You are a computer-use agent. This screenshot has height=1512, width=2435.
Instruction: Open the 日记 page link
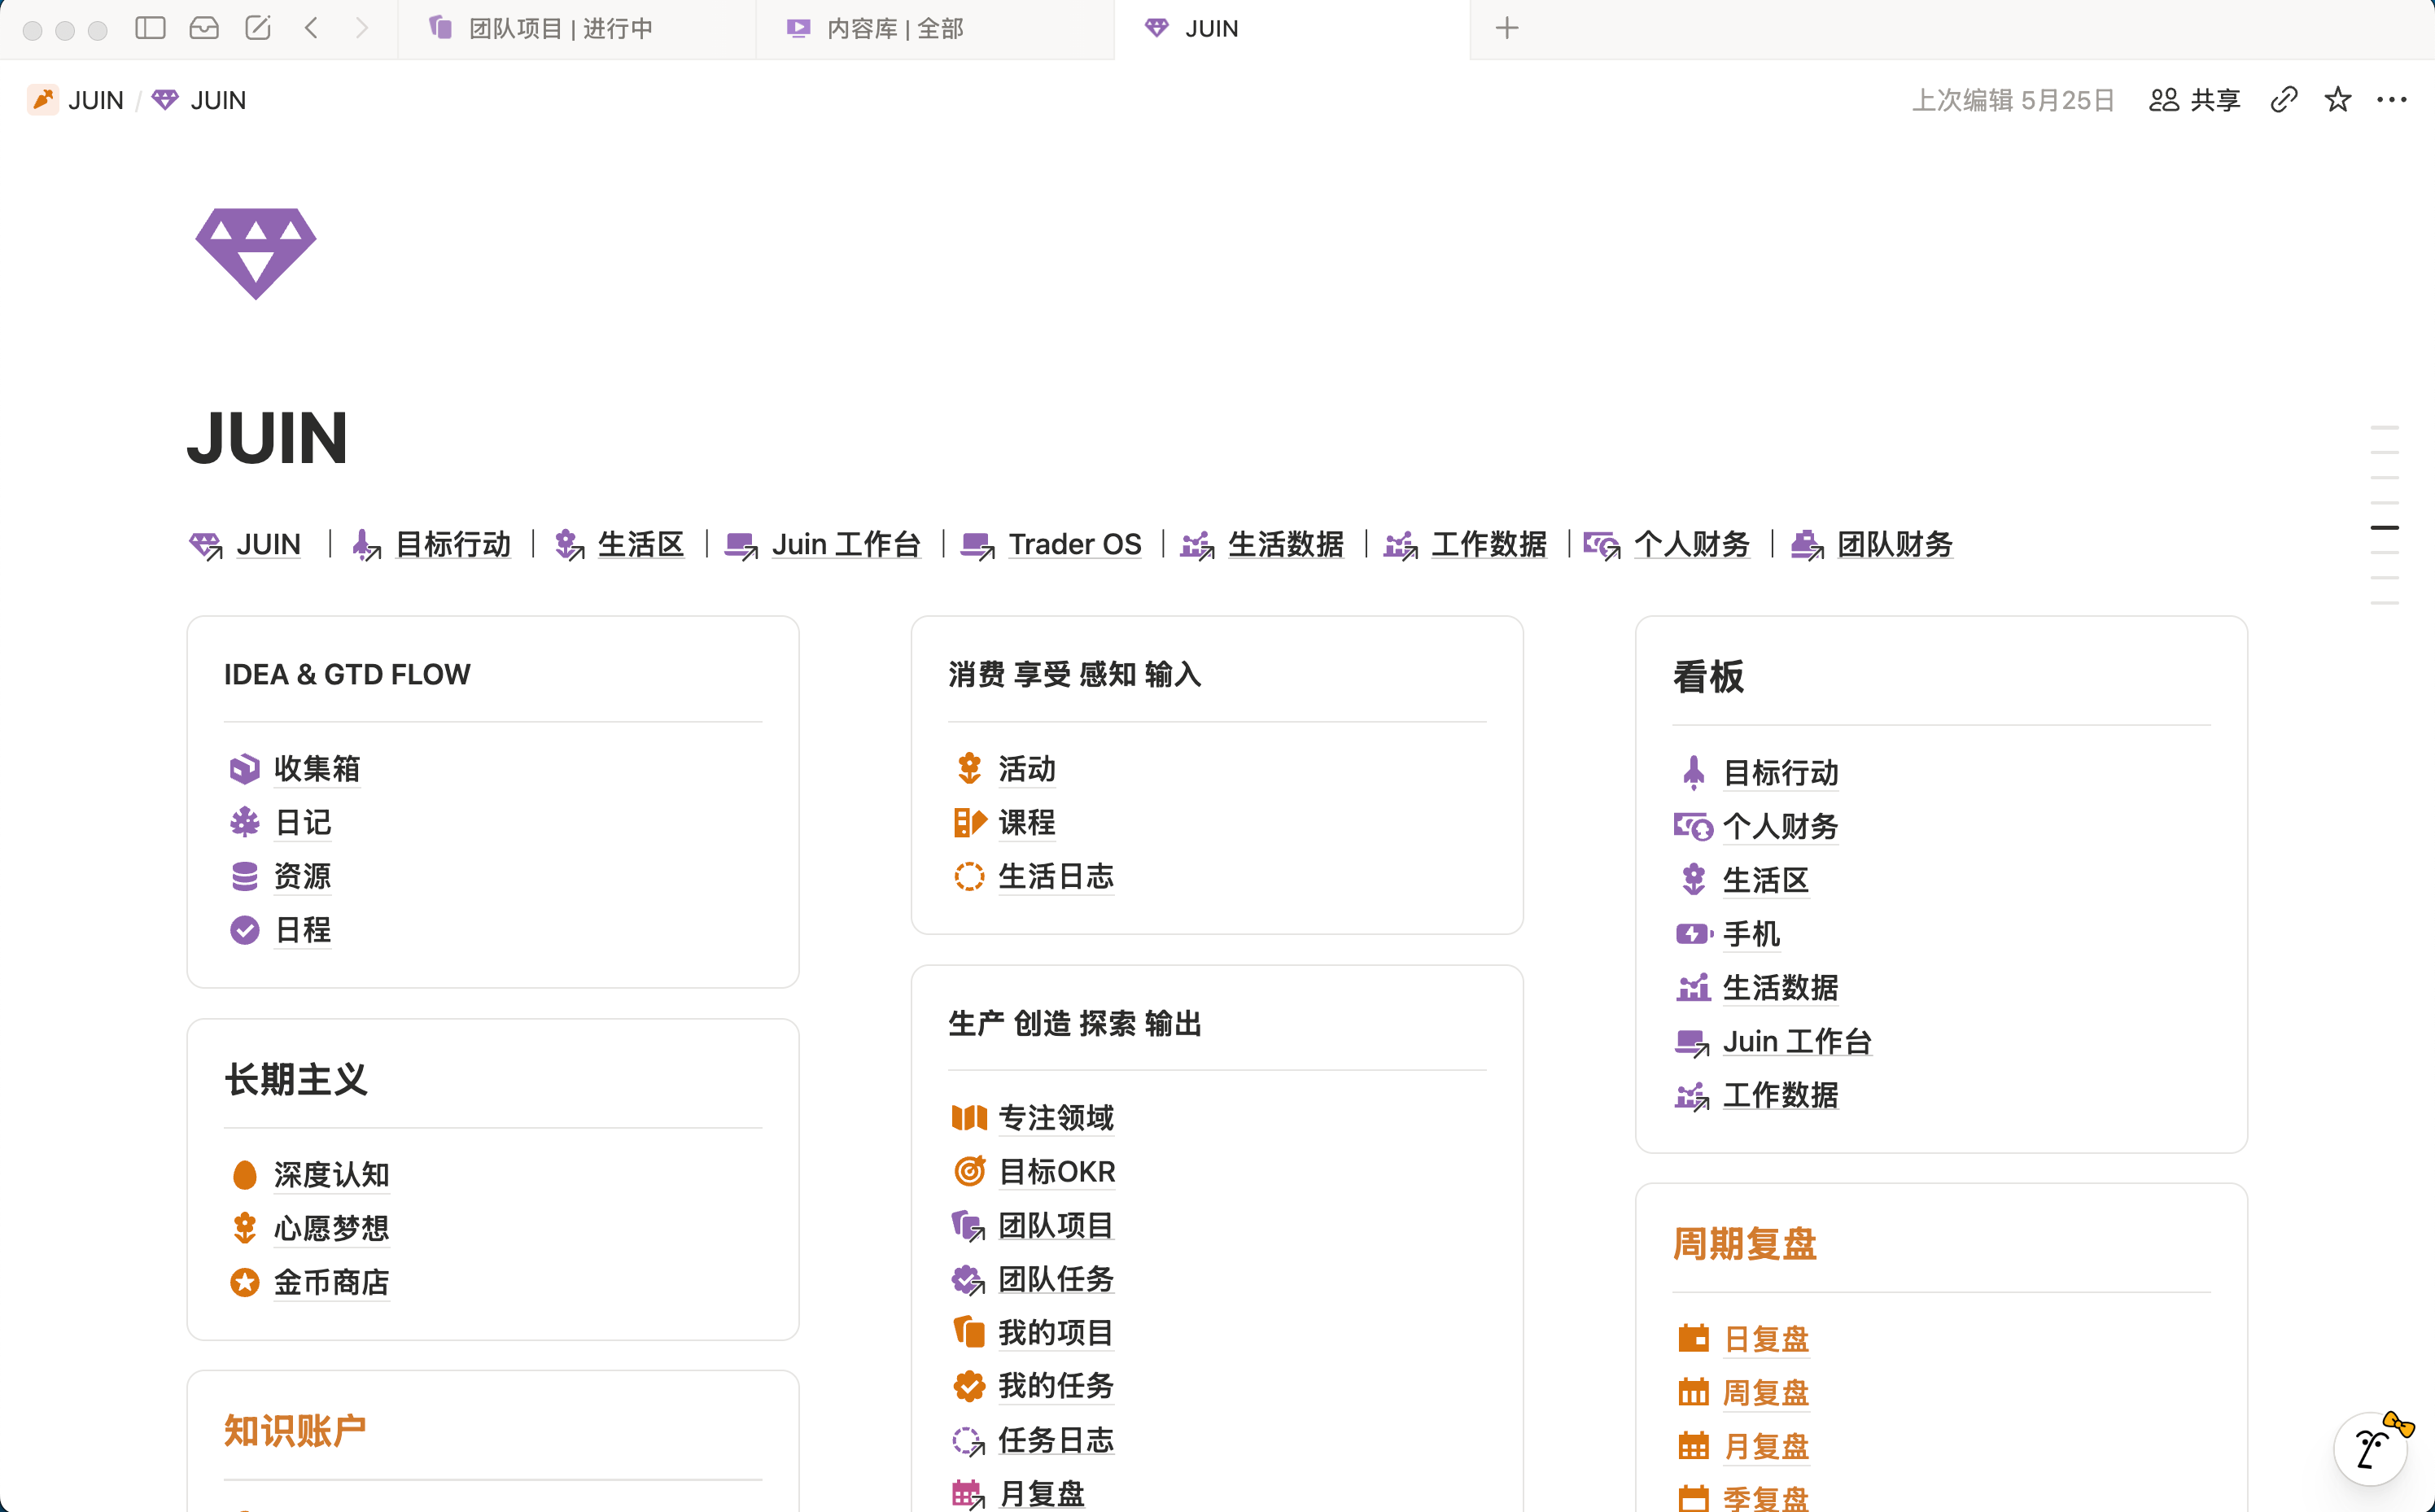coord(302,823)
